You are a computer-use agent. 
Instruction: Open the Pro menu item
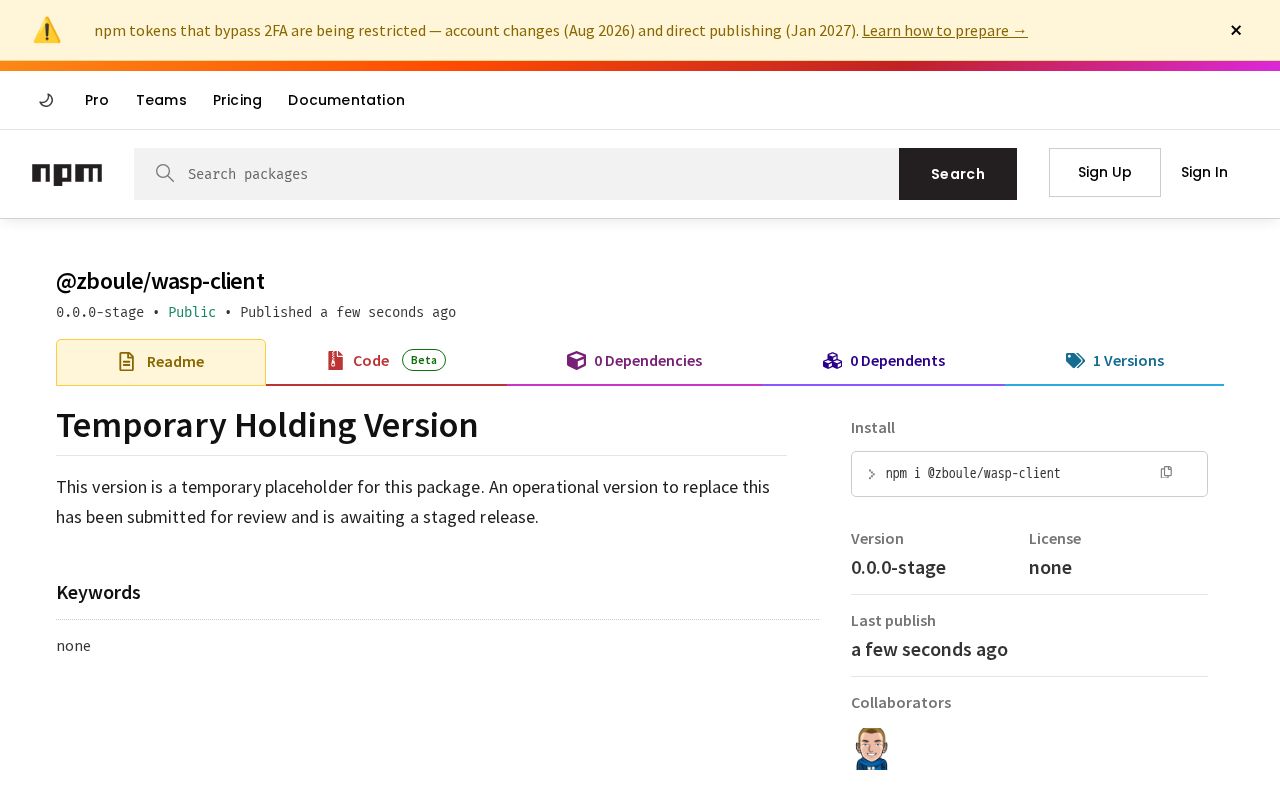coord(97,100)
